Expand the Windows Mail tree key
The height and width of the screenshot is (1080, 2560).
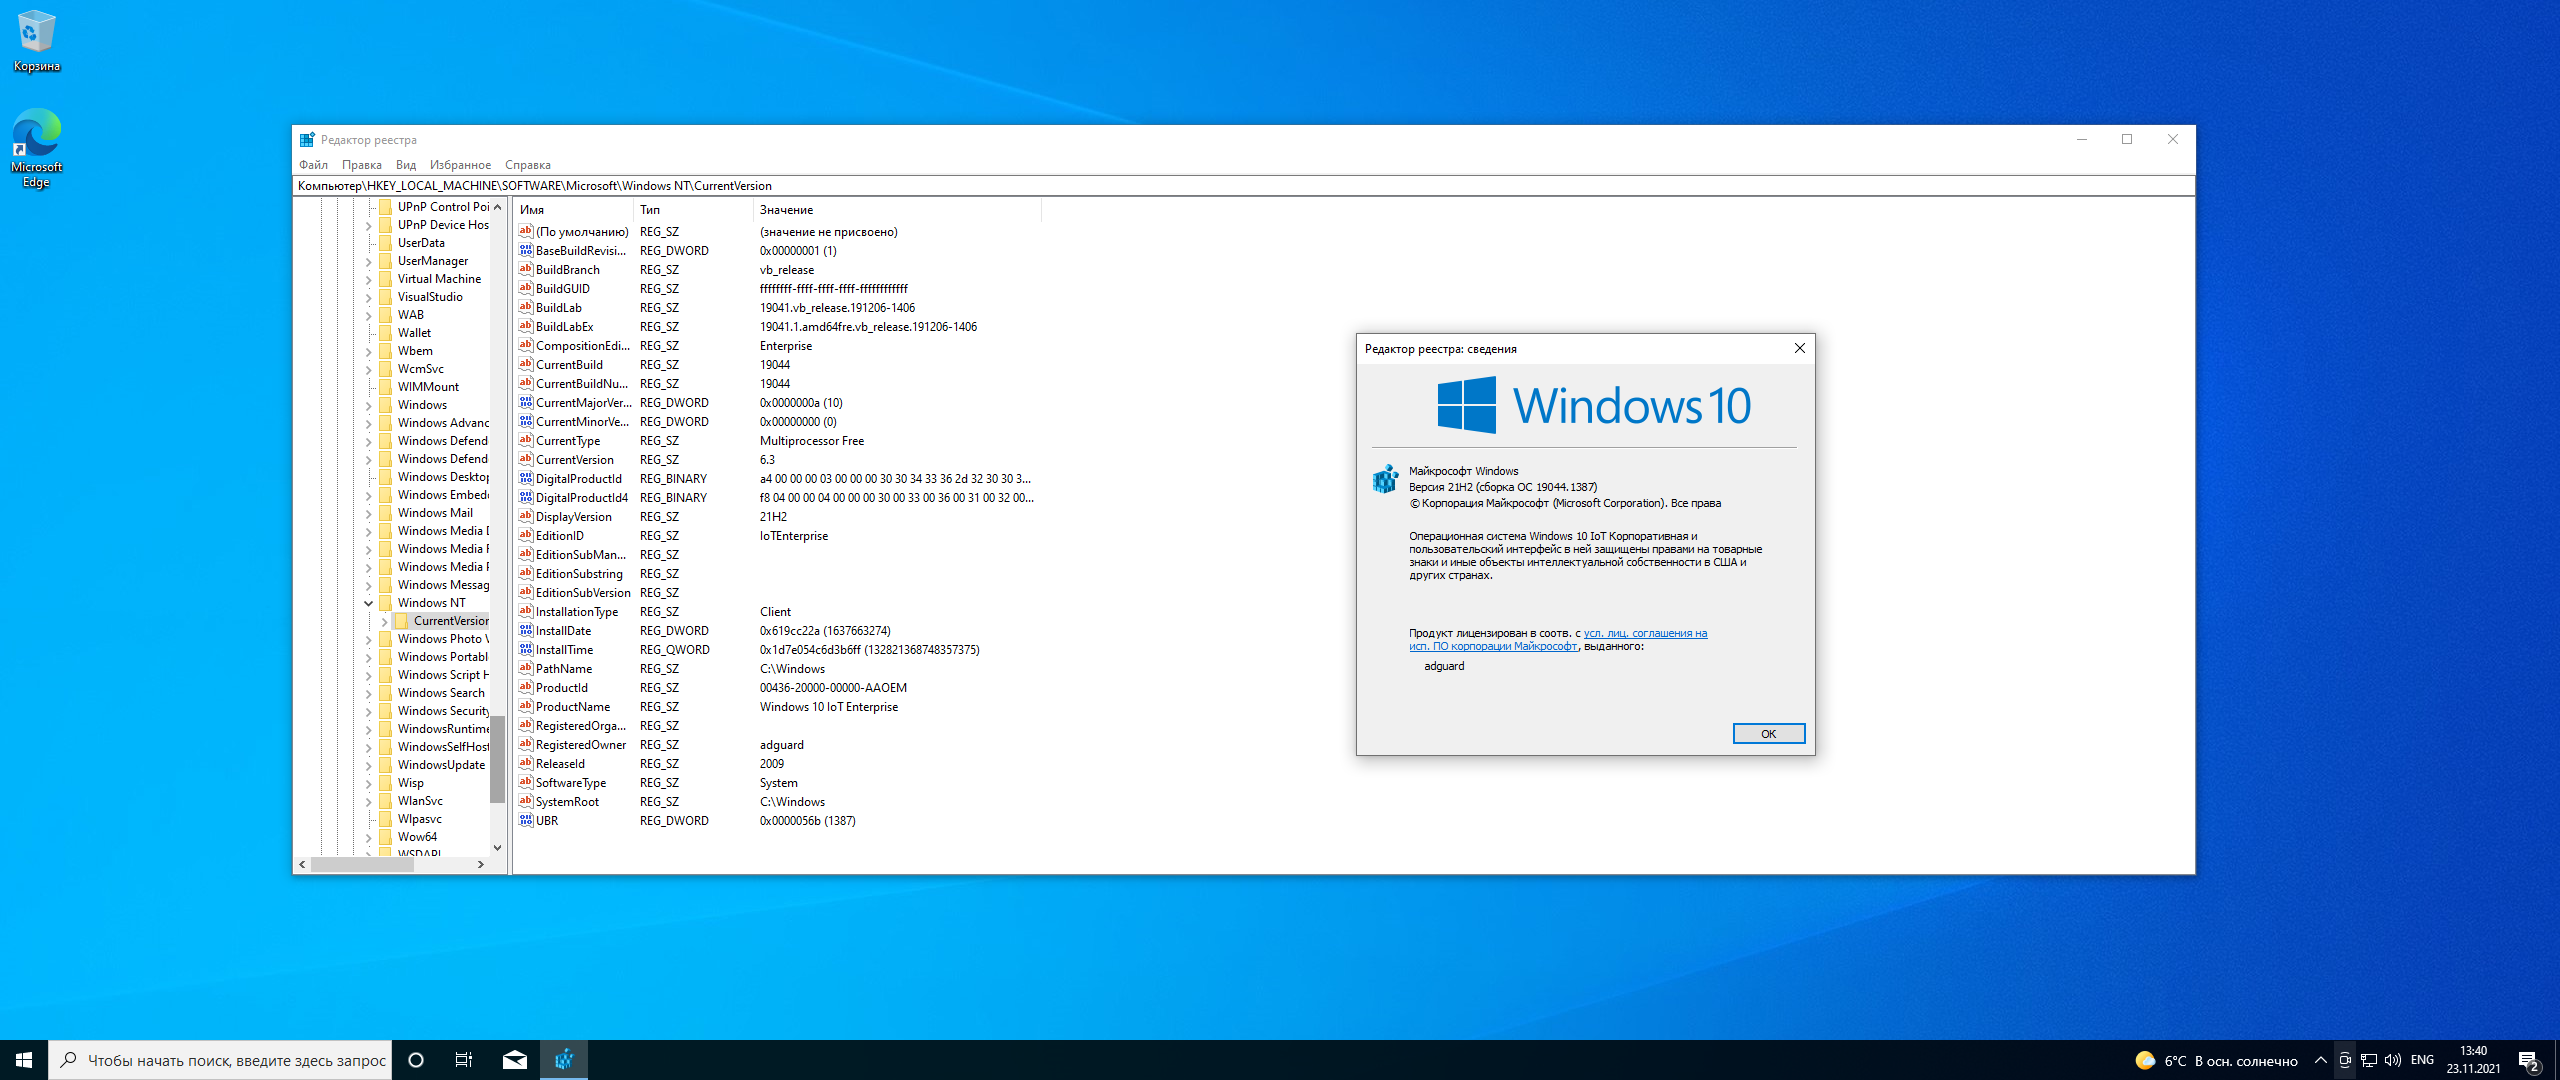[369, 513]
